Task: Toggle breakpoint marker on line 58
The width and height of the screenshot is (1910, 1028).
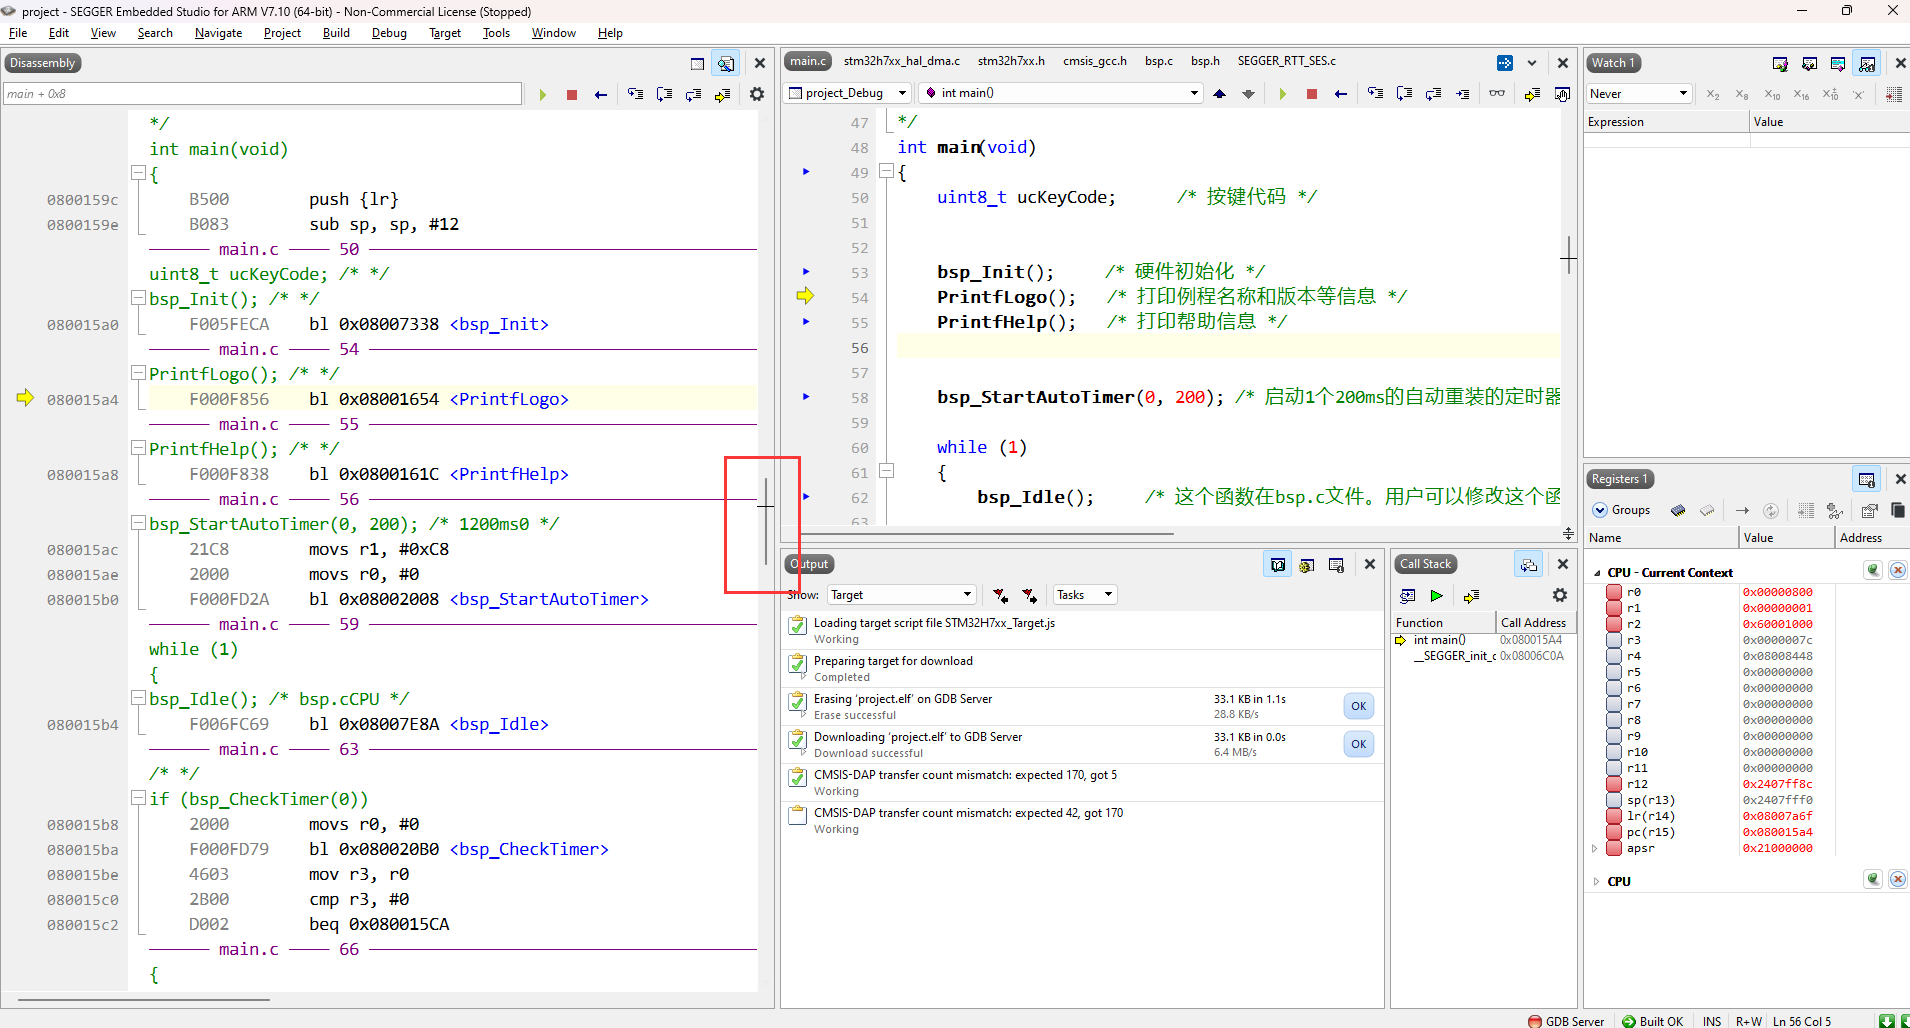Action: 806,397
